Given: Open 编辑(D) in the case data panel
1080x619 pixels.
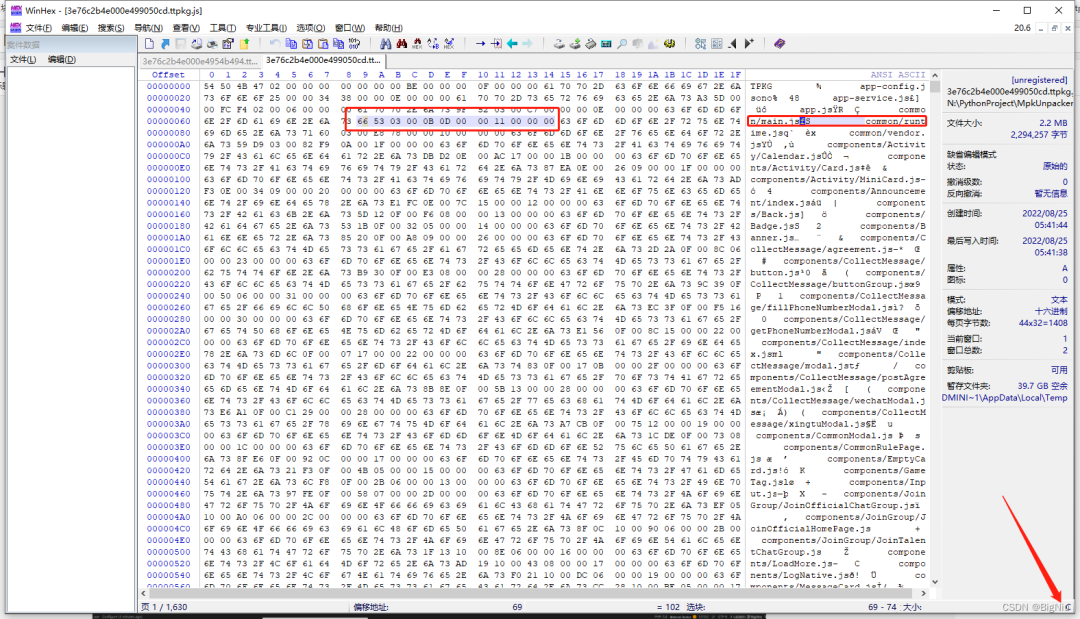Looking at the screenshot, I should (x=61, y=59).
